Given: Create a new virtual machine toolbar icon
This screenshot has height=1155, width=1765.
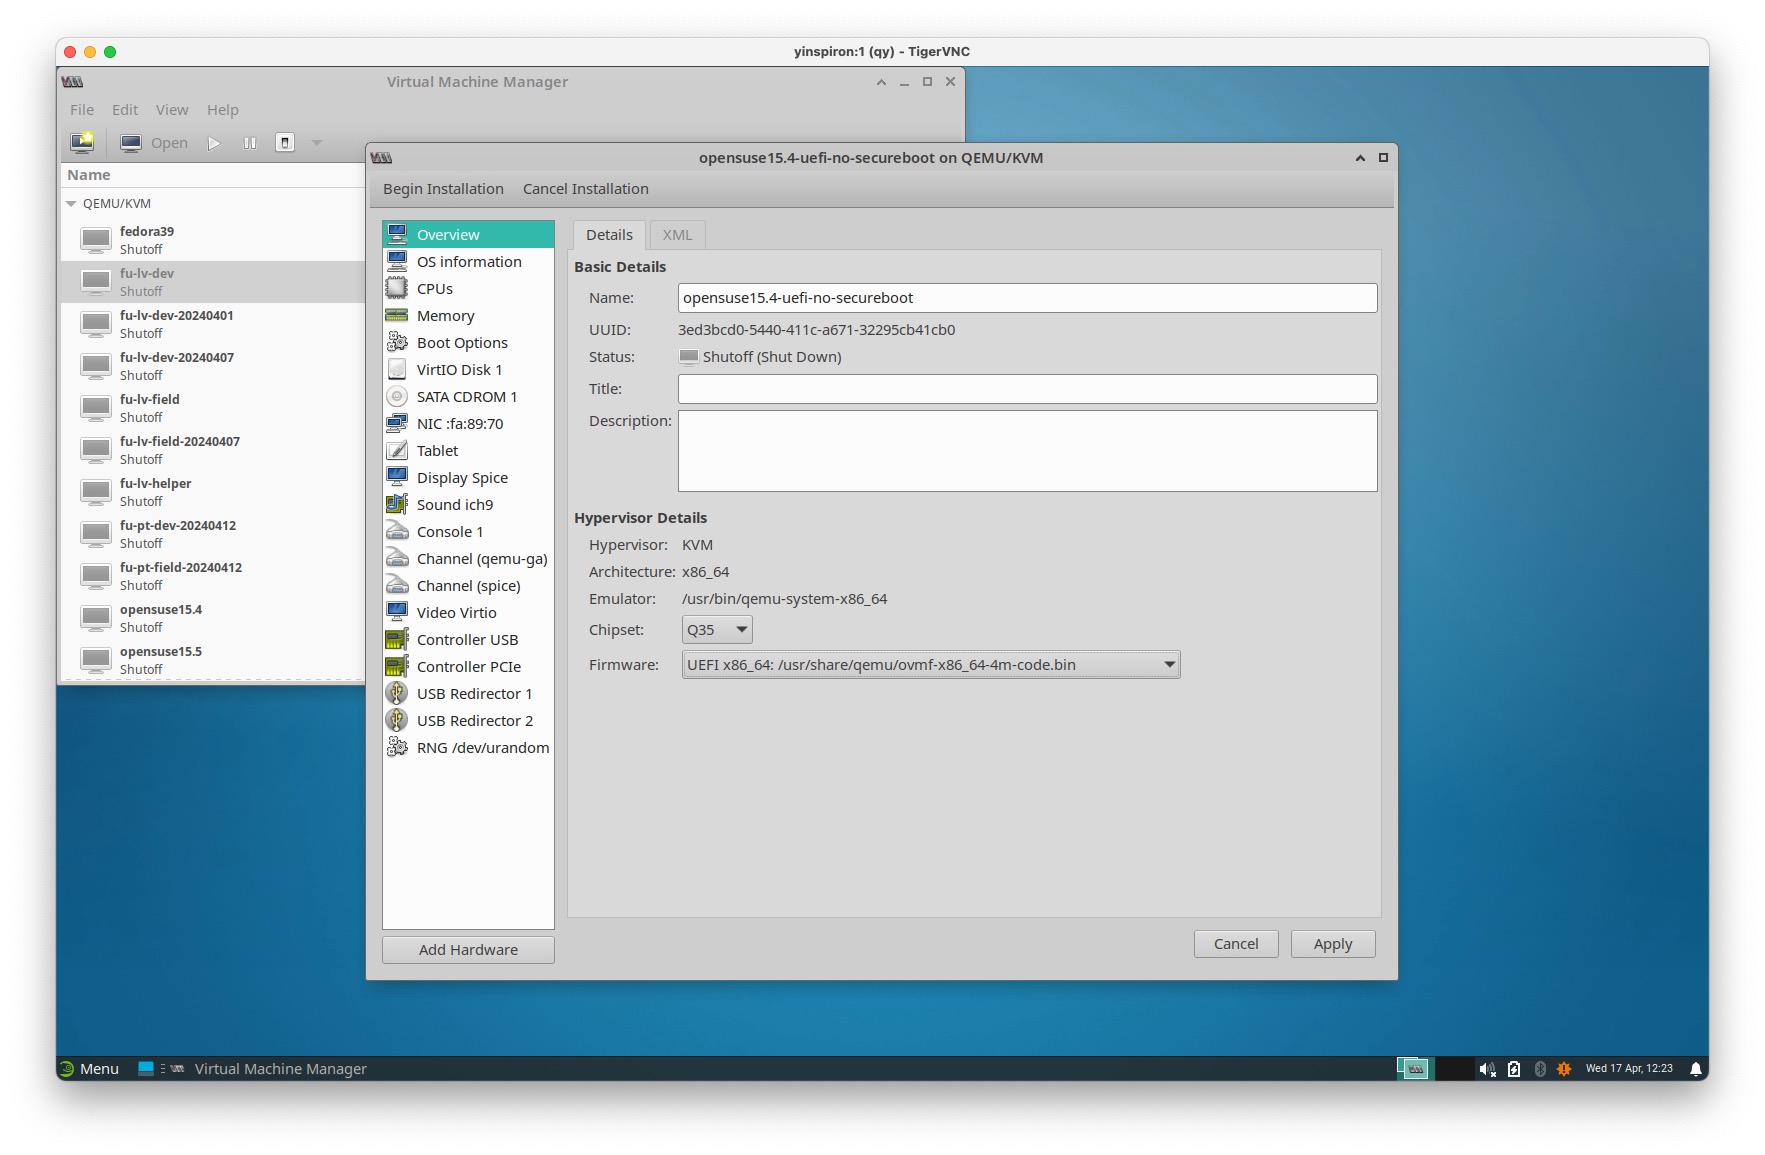Looking at the screenshot, I should coord(82,143).
